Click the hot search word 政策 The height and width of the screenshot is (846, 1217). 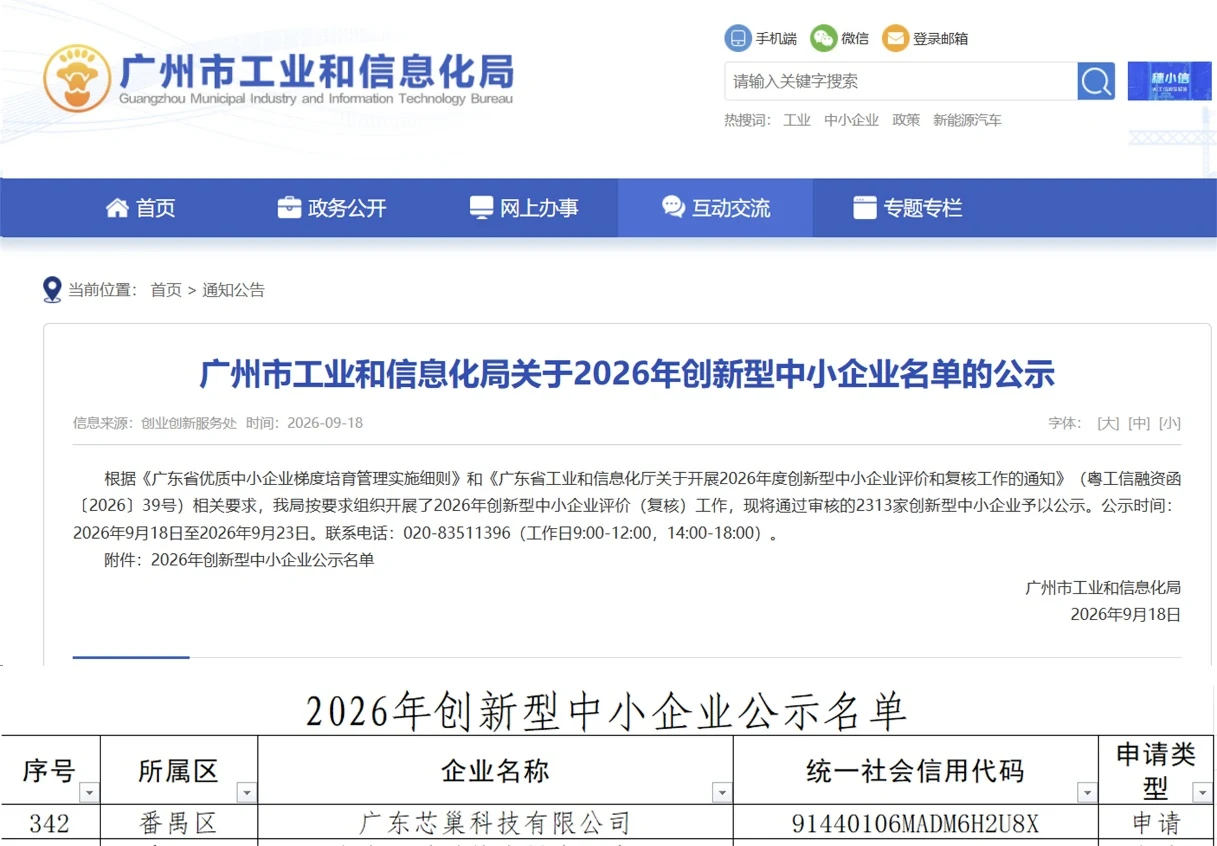click(x=906, y=120)
